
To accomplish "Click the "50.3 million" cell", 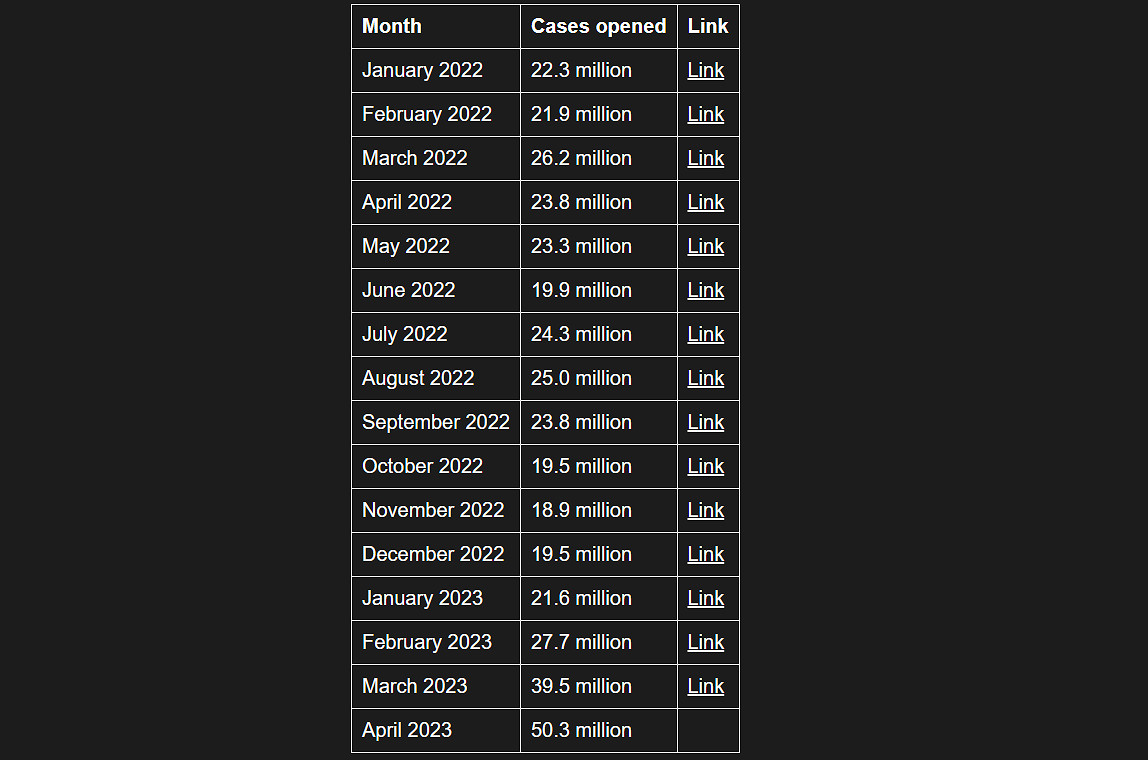I will click(x=581, y=730).
